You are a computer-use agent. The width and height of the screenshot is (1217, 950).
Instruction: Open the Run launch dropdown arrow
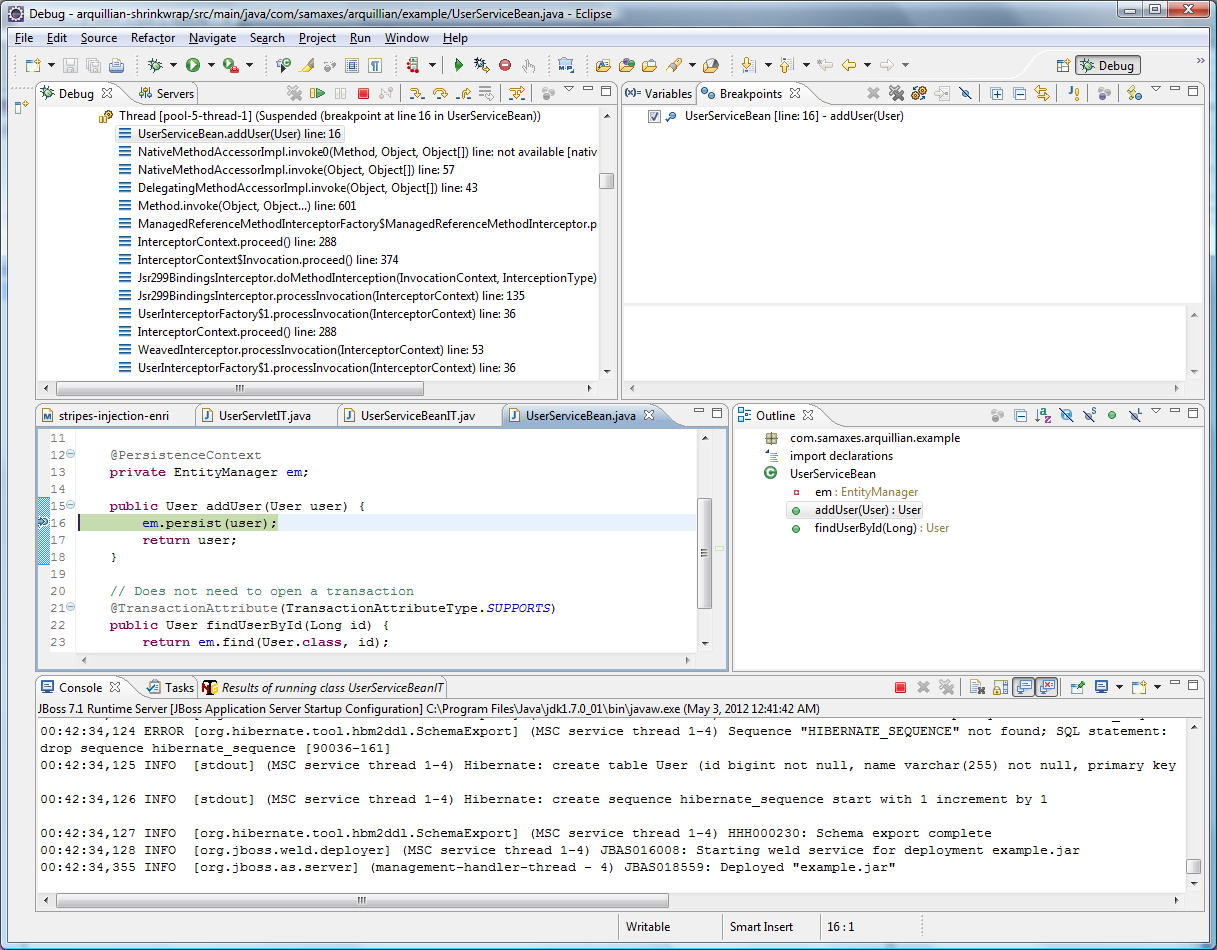click(x=211, y=65)
